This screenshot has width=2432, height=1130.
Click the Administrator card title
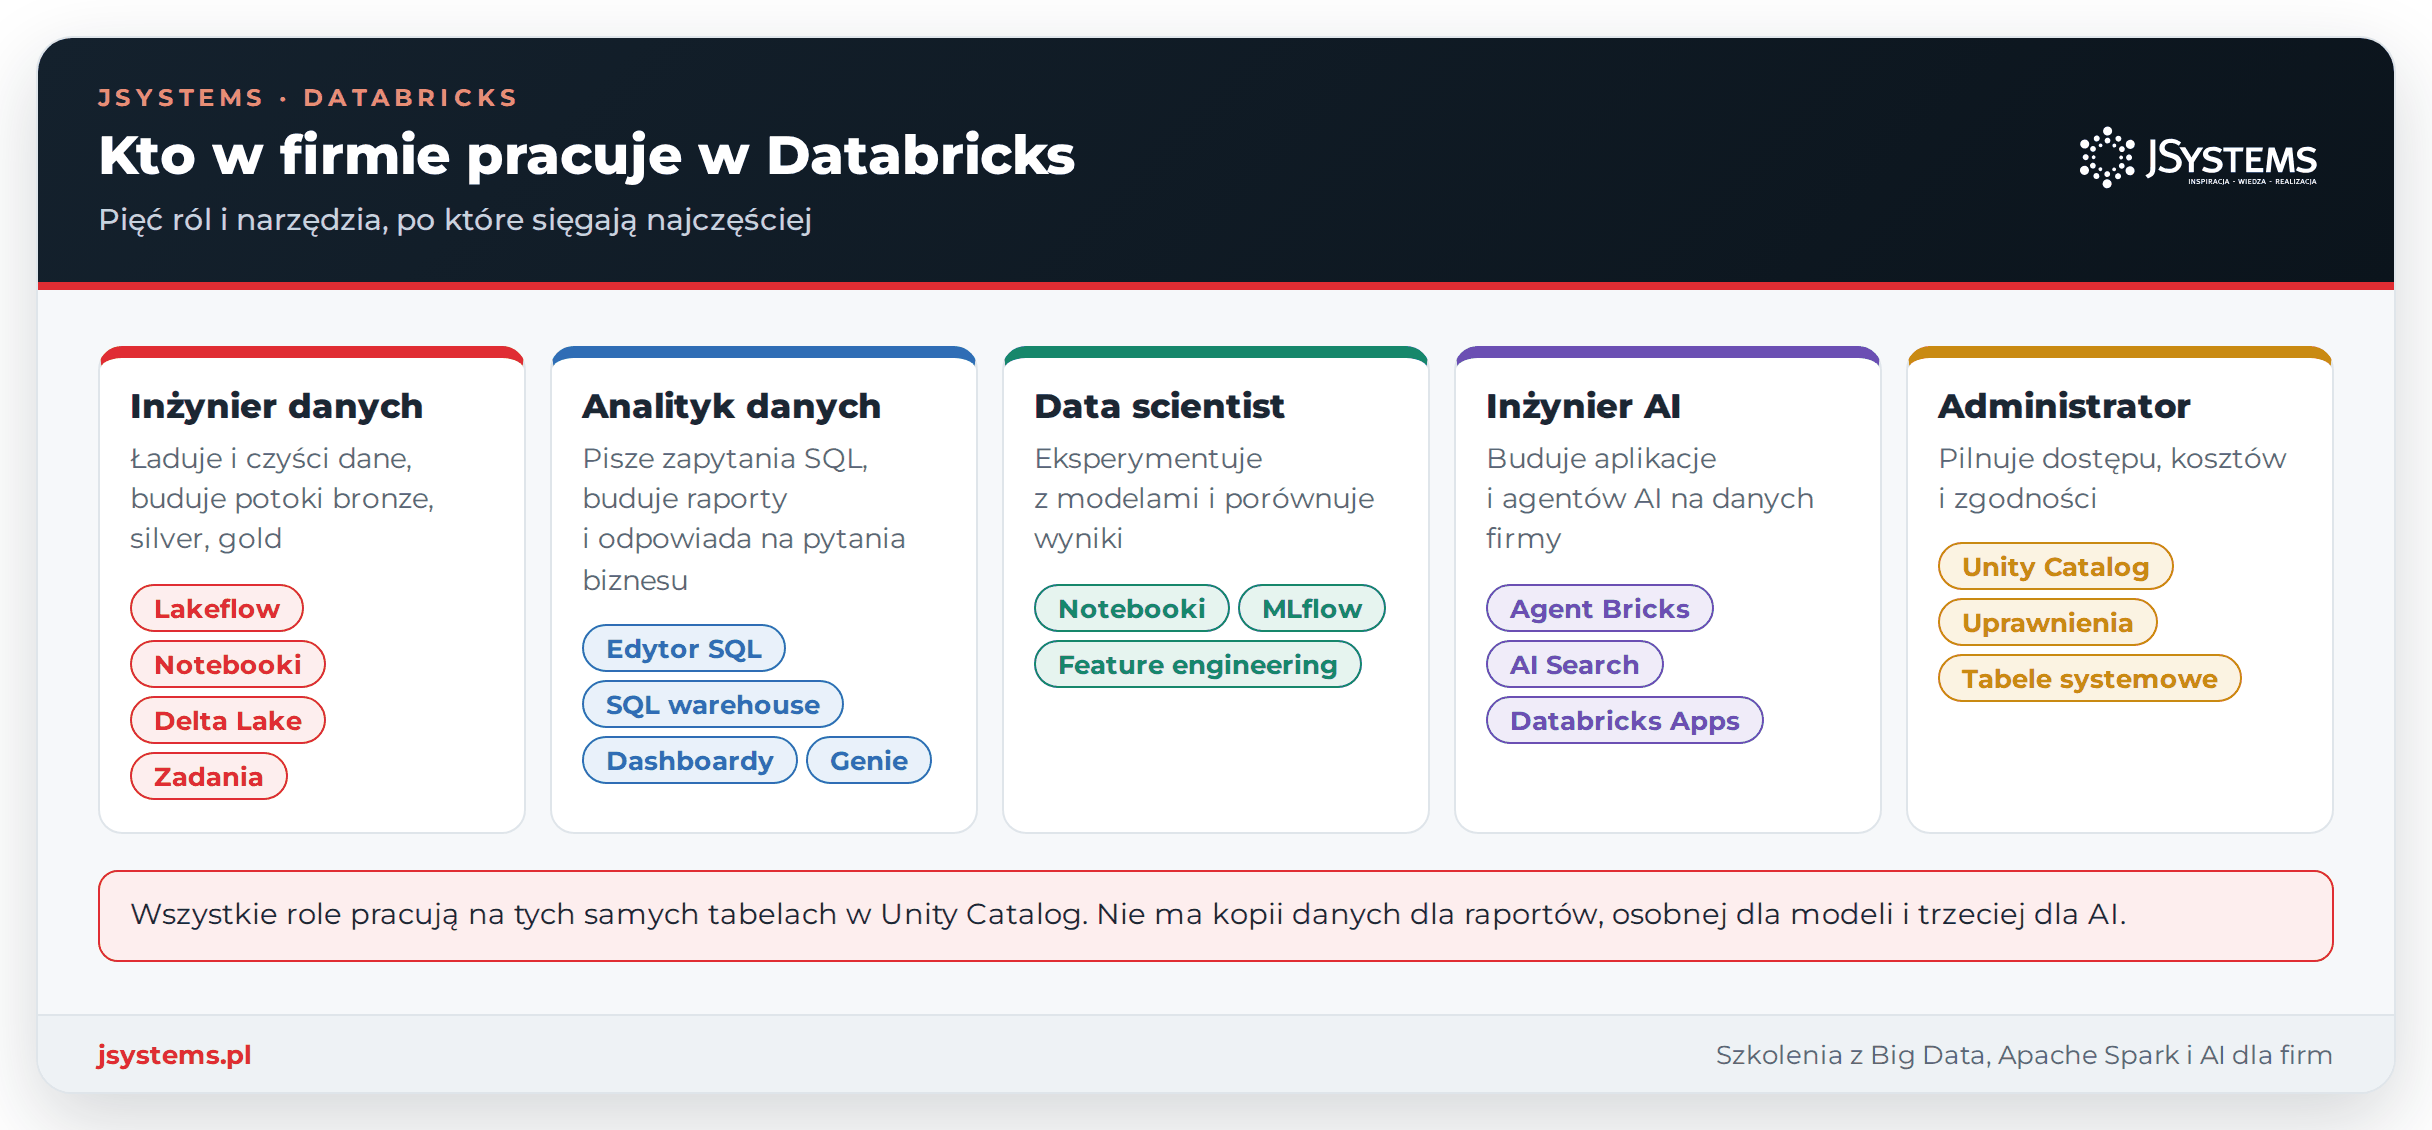2064,406
